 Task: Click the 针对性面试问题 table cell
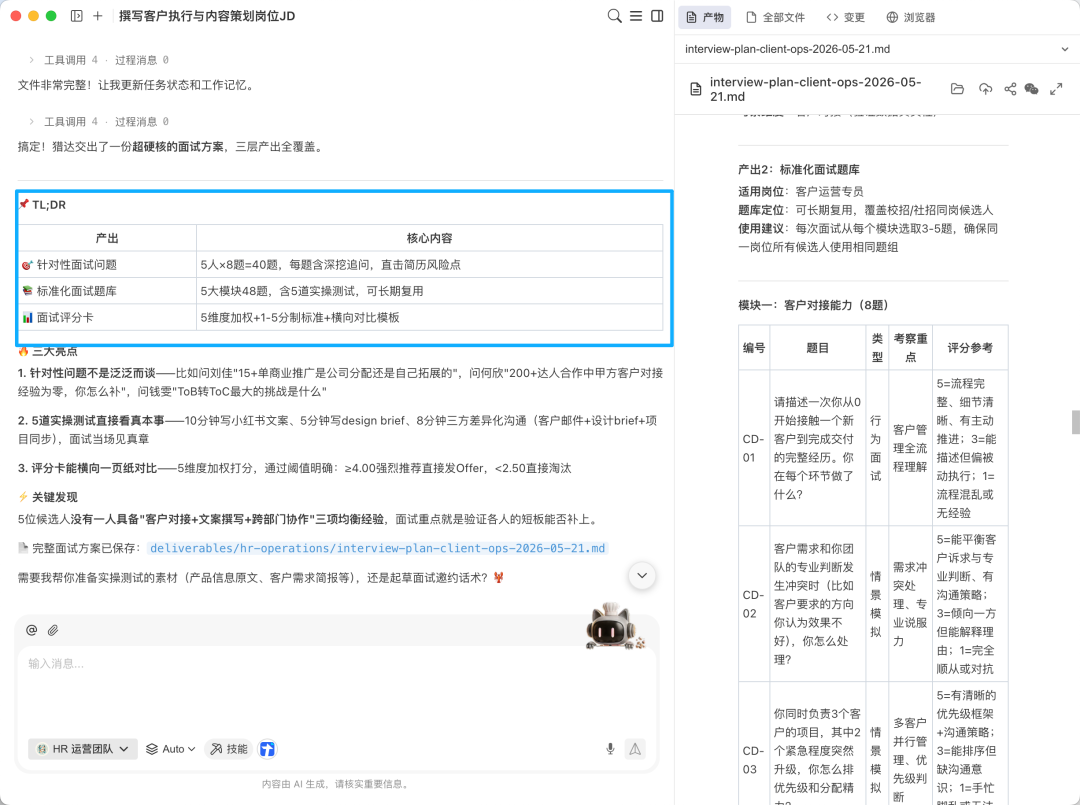click(x=107, y=264)
